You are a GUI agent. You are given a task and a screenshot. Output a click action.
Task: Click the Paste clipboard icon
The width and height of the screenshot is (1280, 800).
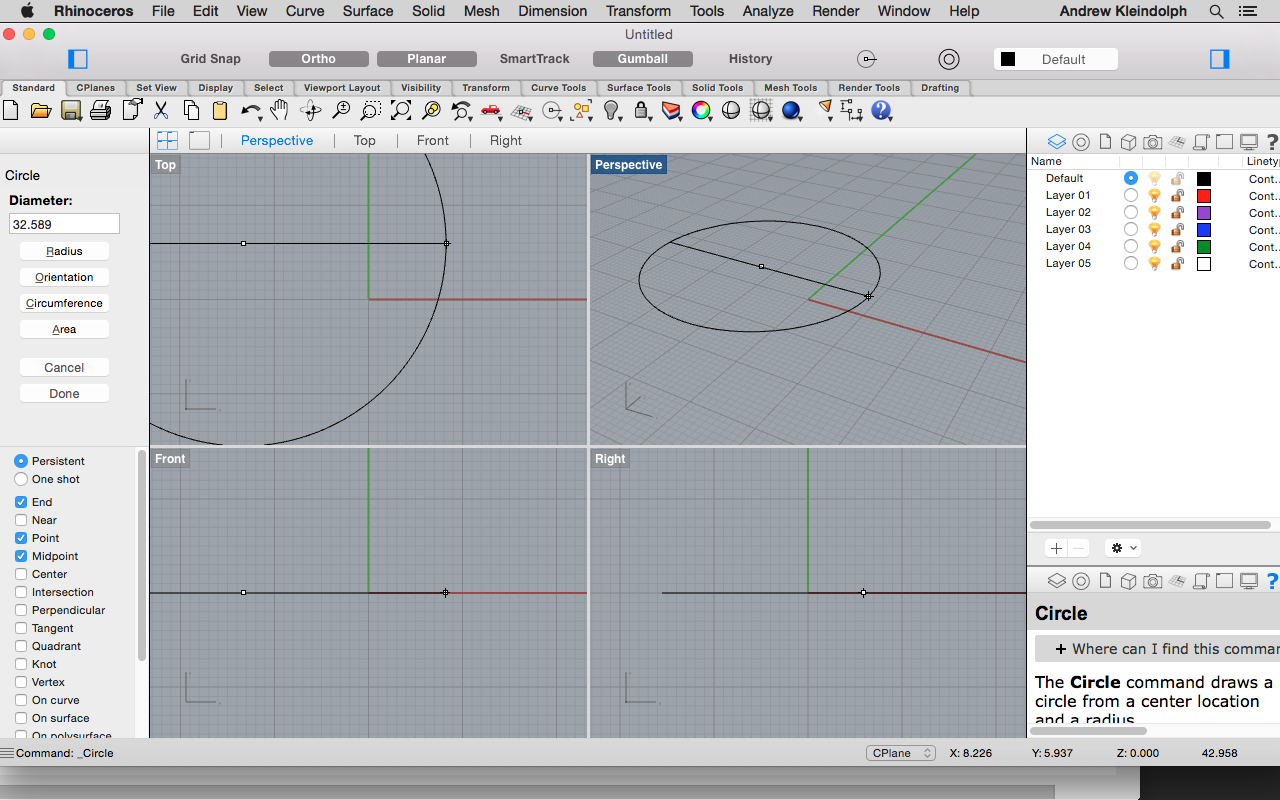(220, 110)
